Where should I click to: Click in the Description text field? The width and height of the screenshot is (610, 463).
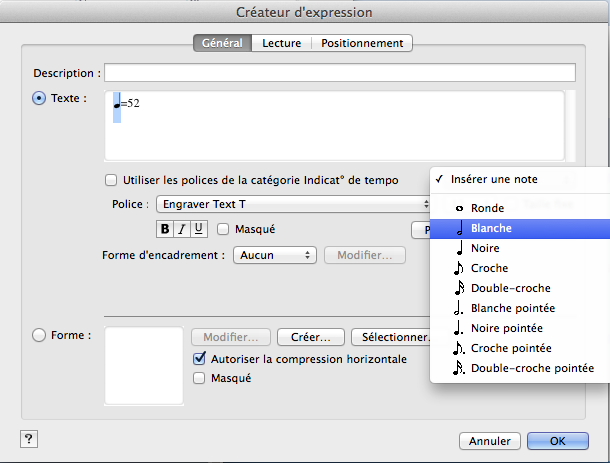339,73
